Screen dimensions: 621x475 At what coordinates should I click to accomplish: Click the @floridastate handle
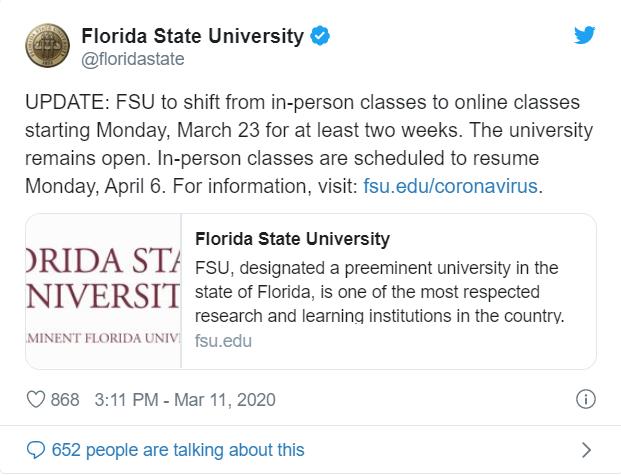coord(133,59)
